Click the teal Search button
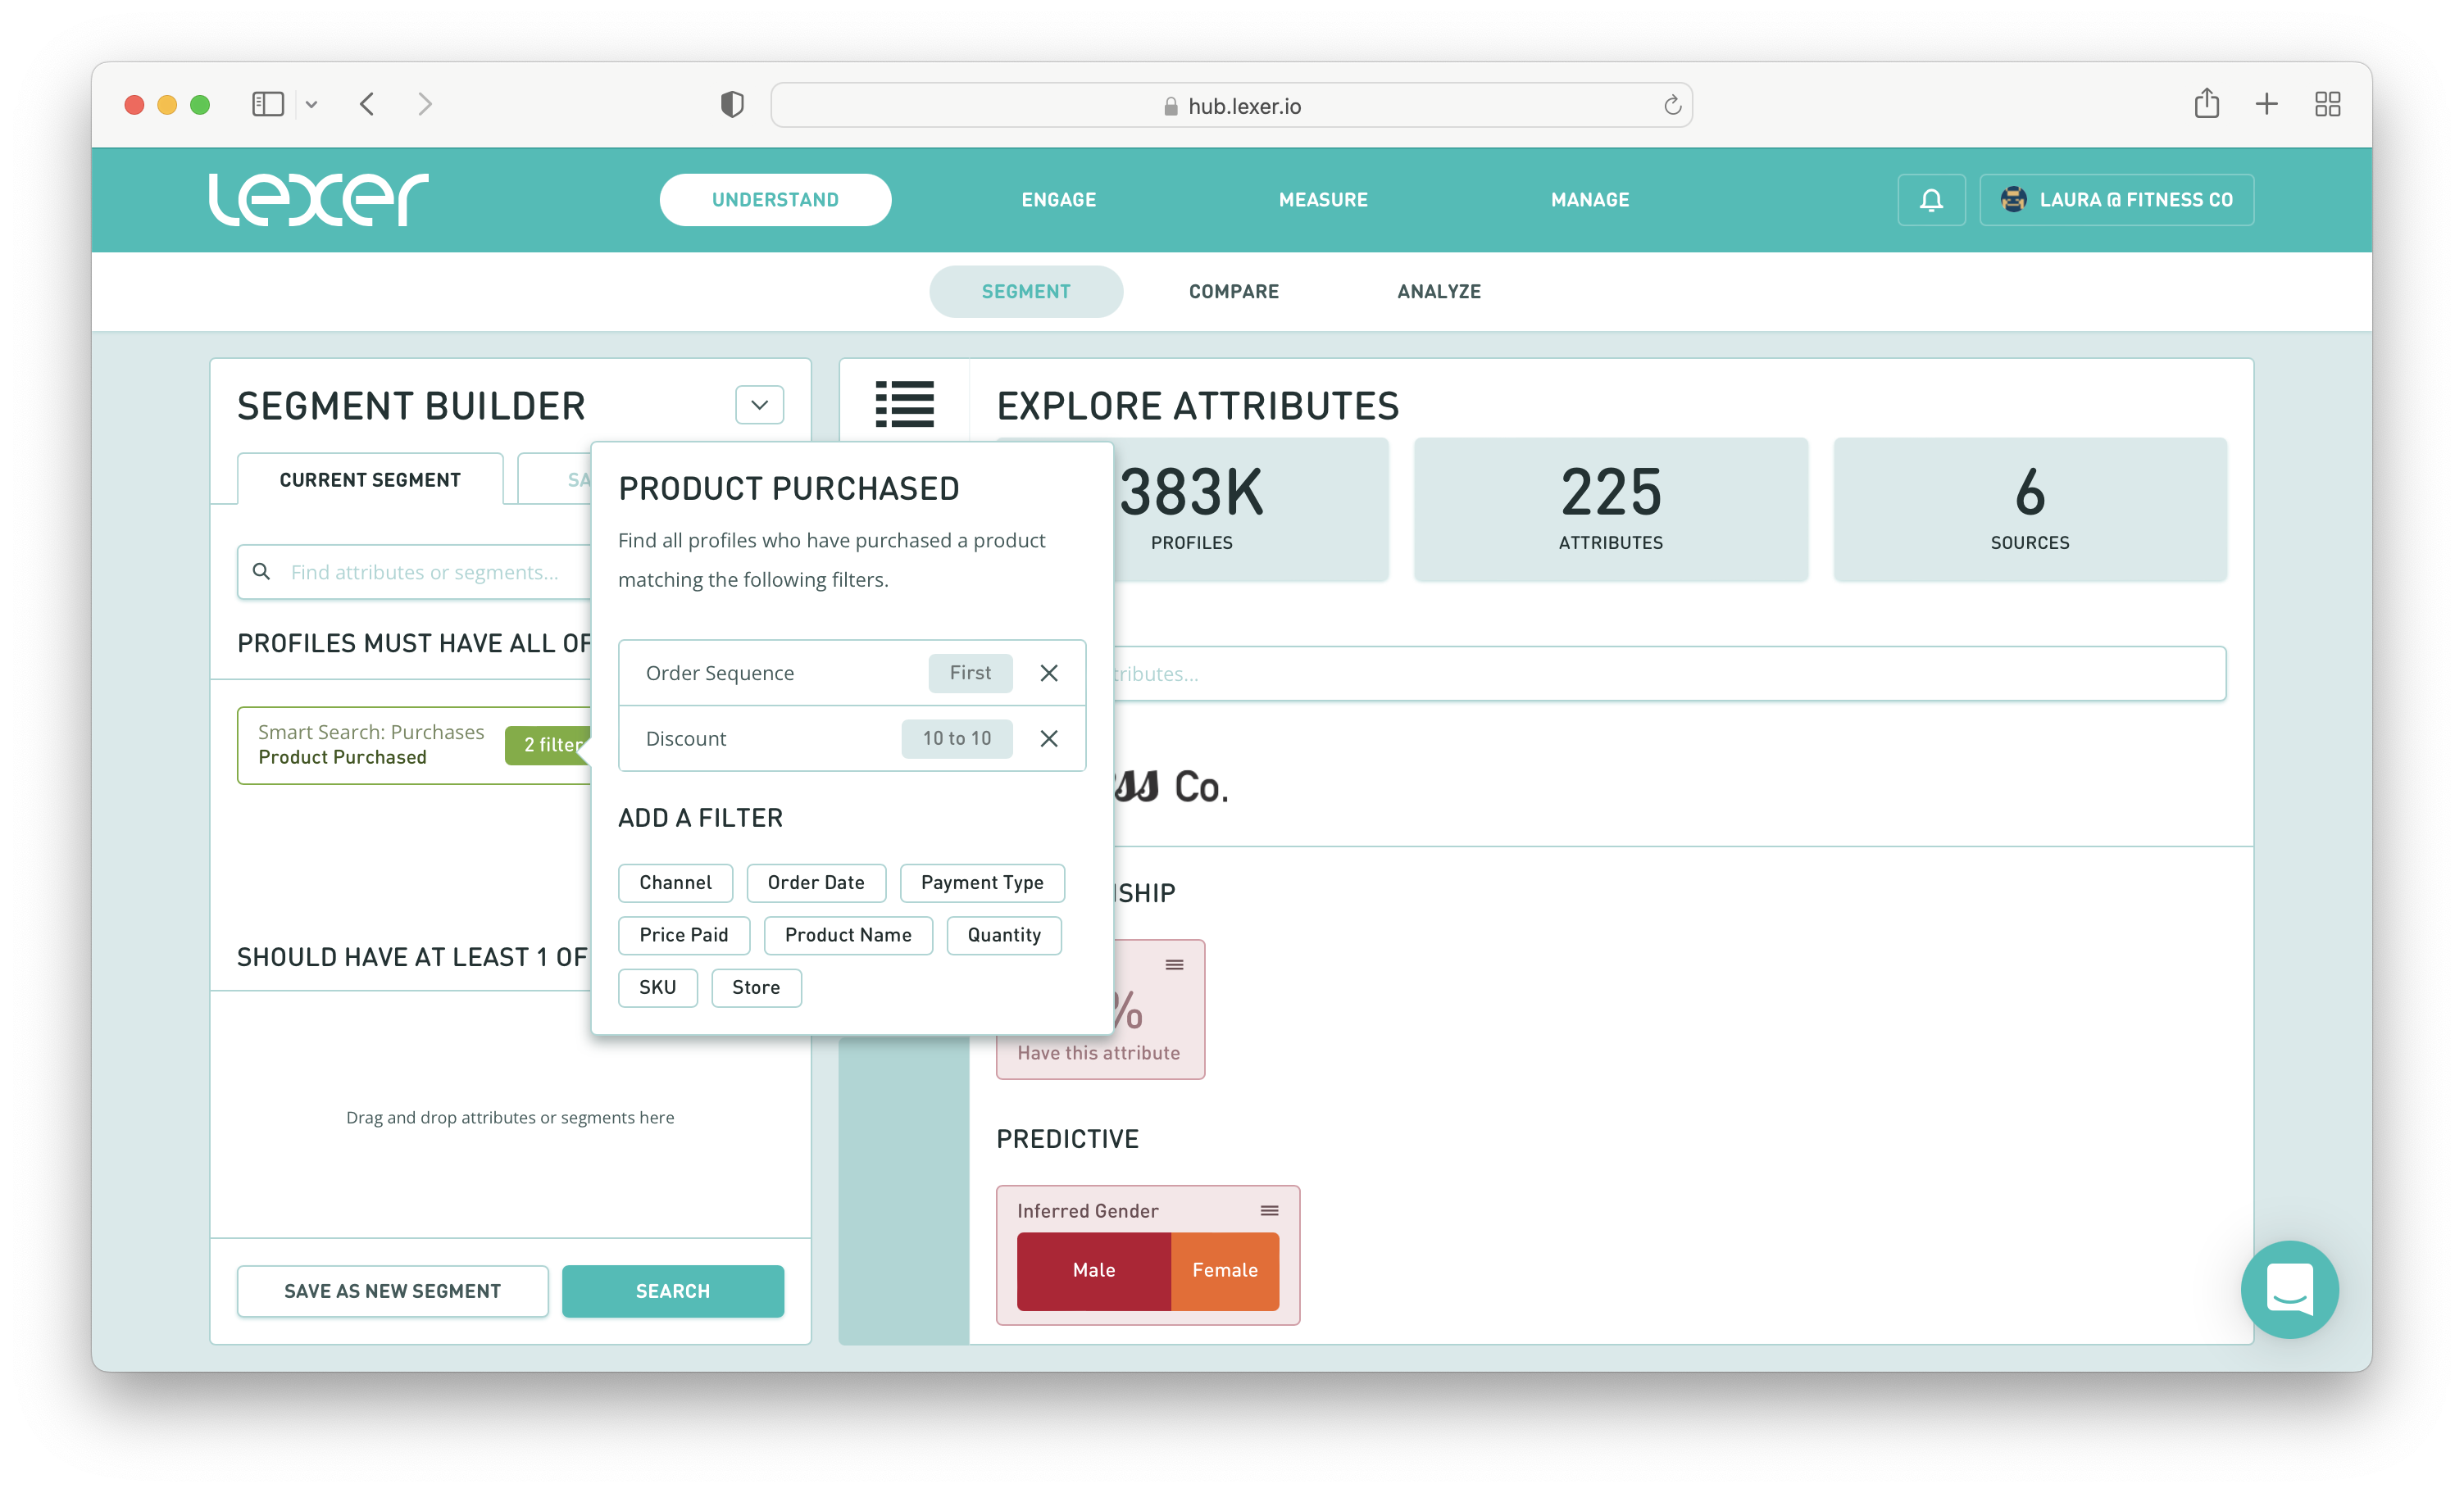The width and height of the screenshot is (2464, 1493). [x=672, y=1291]
